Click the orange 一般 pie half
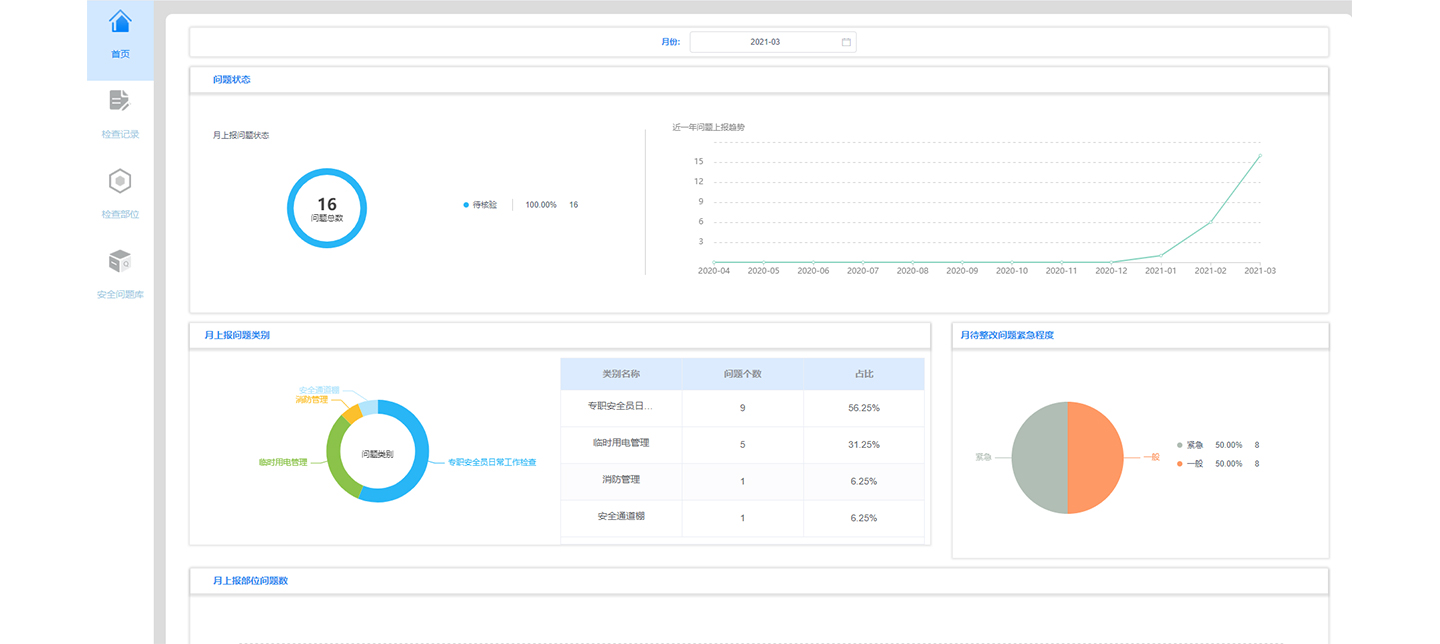This screenshot has height=644, width=1440. (1095, 458)
